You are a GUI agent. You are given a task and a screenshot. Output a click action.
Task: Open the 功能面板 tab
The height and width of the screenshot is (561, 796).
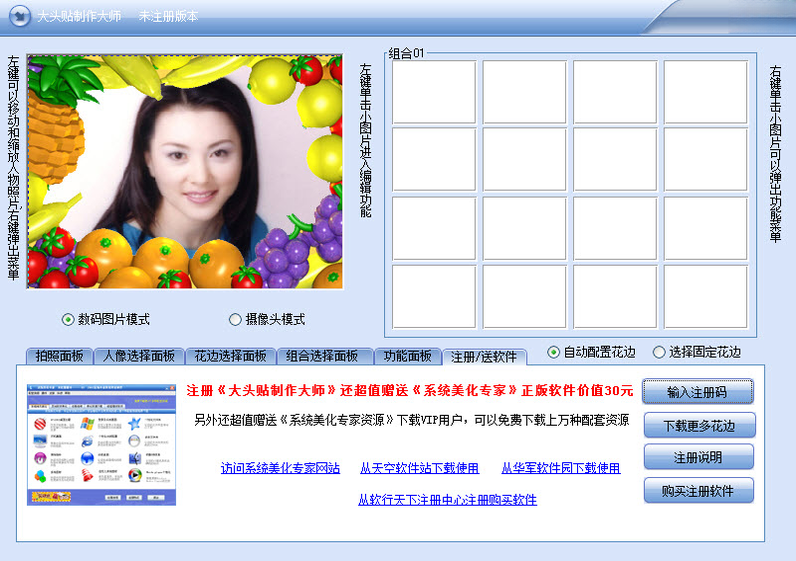pyautogui.click(x=408, y=356)
